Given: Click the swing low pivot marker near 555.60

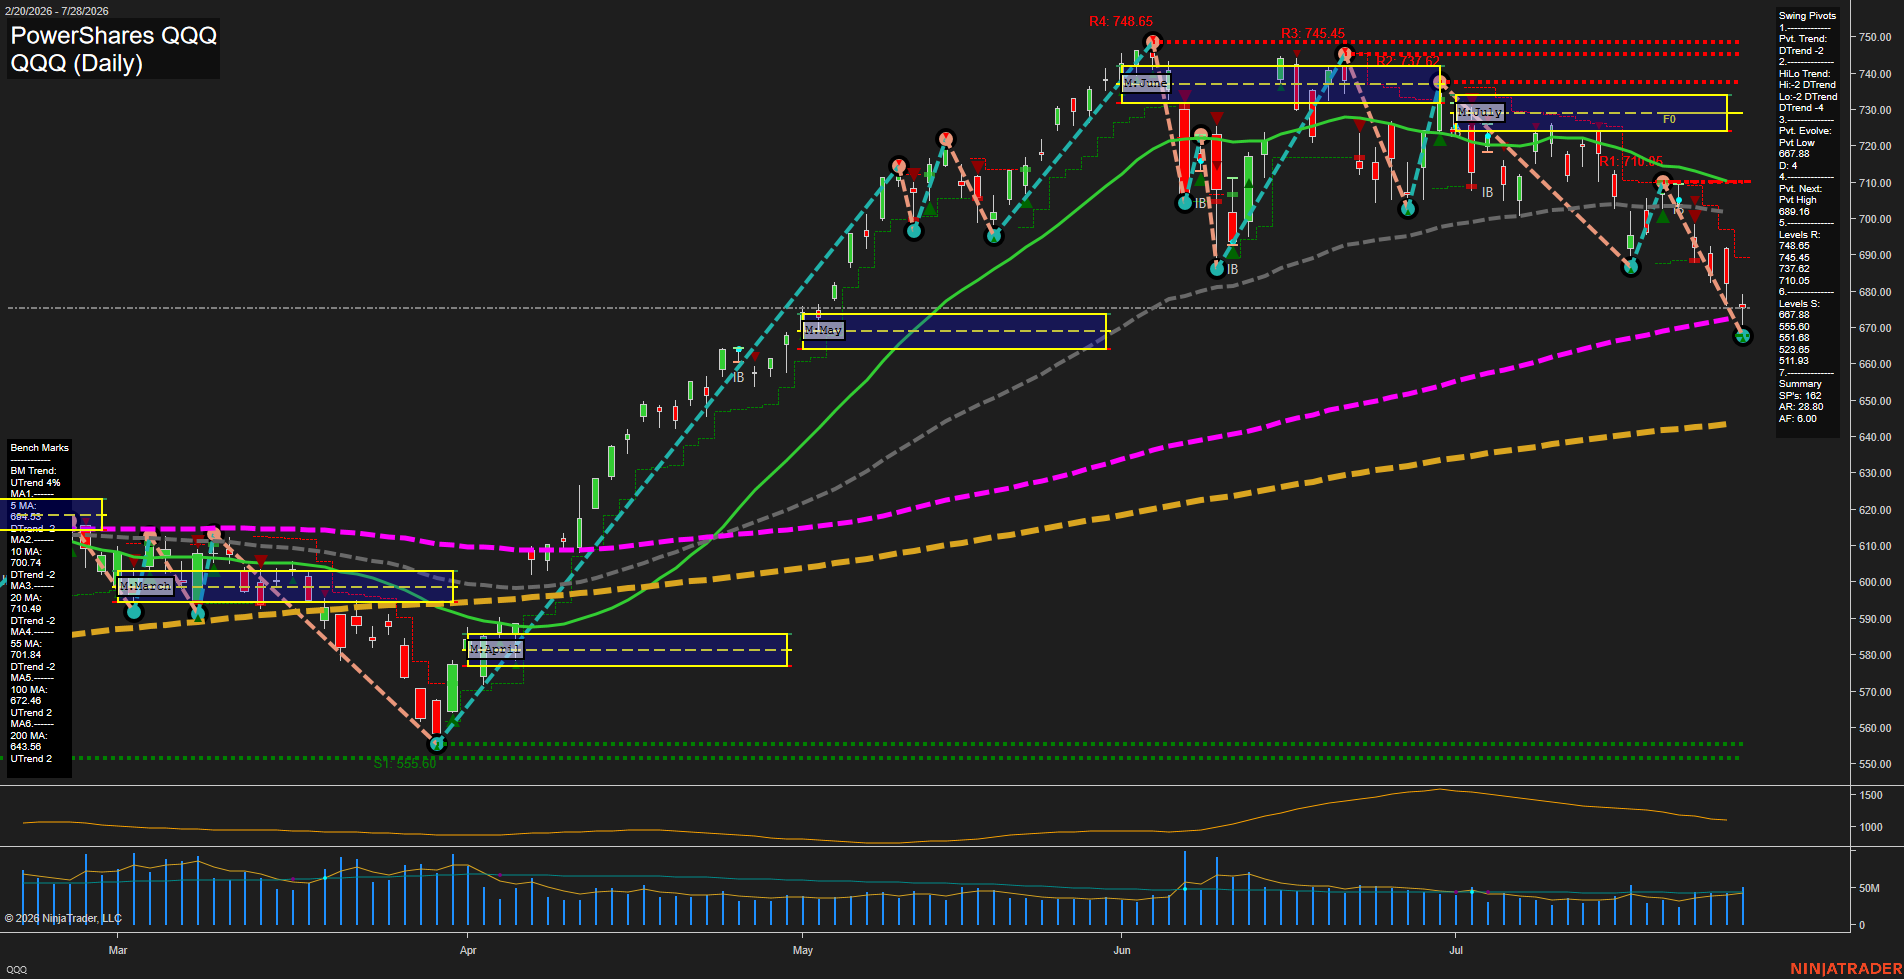Looking at the screenshot, I should pyautogui.click(x=436, y=744).
